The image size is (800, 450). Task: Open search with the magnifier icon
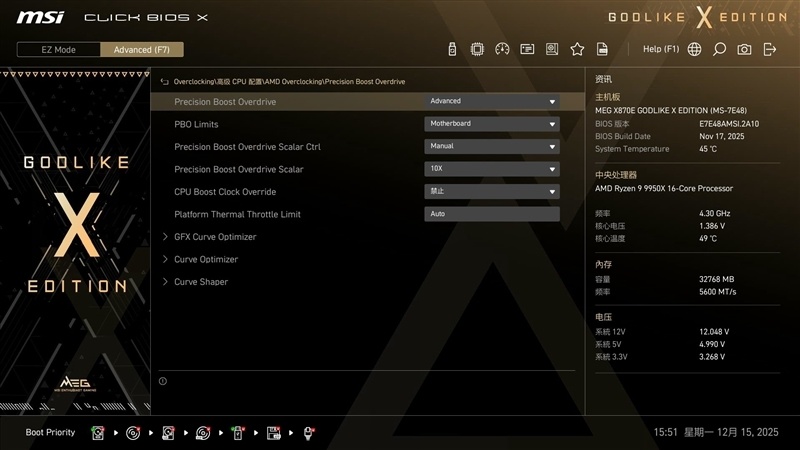719,49
